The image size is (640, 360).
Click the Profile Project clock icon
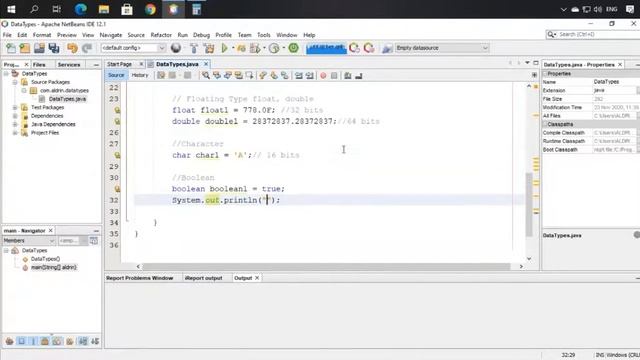click(x=274, y=48)
